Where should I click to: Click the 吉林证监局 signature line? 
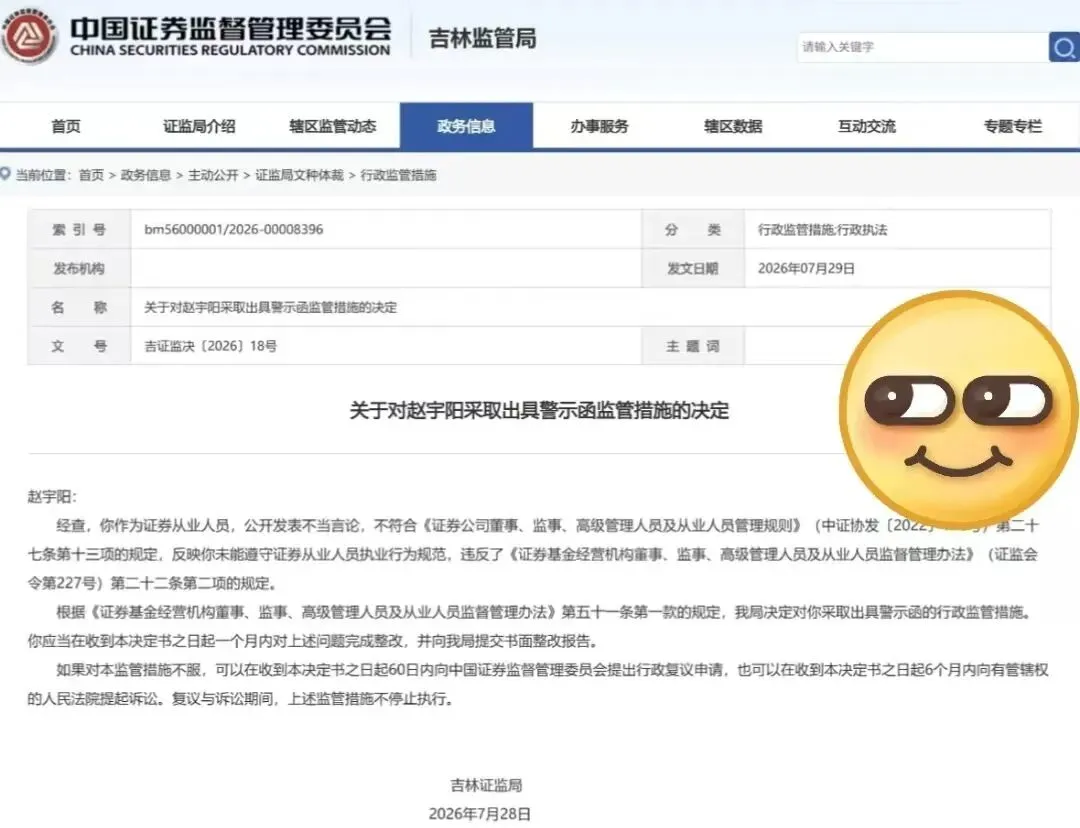coord(486,785)
